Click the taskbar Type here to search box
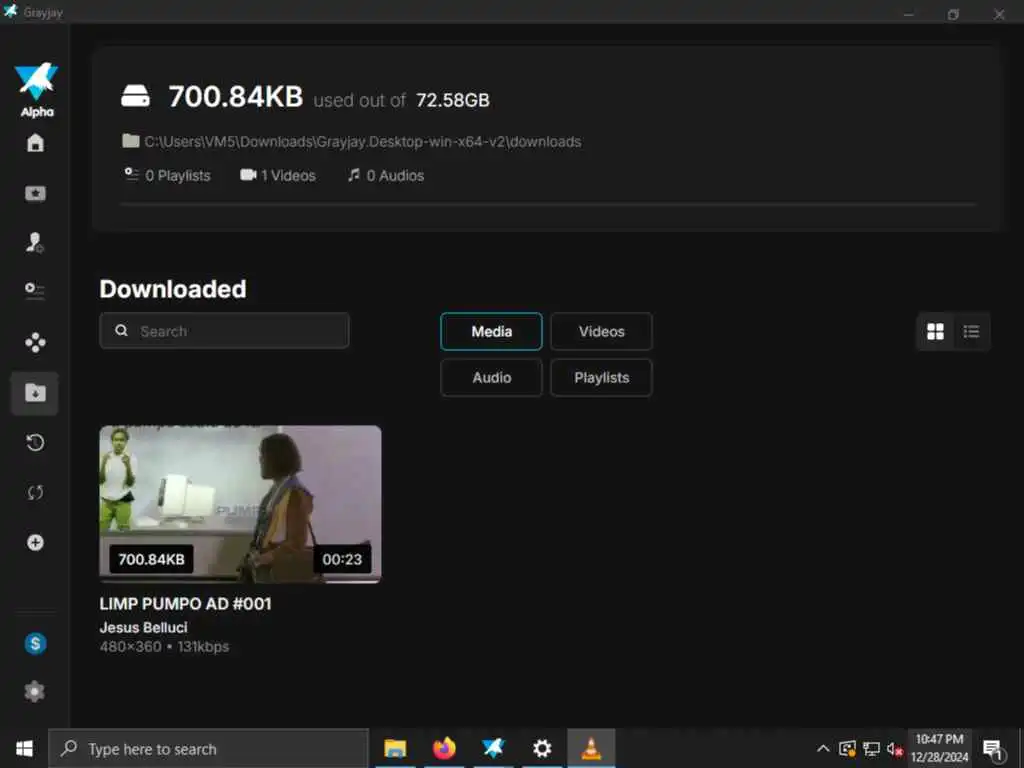 [209, 748]
